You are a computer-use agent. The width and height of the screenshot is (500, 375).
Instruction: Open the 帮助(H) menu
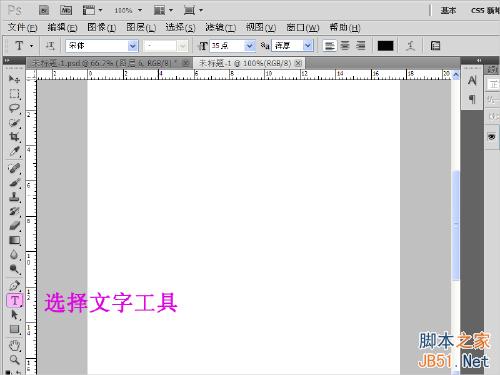point(345,27)
